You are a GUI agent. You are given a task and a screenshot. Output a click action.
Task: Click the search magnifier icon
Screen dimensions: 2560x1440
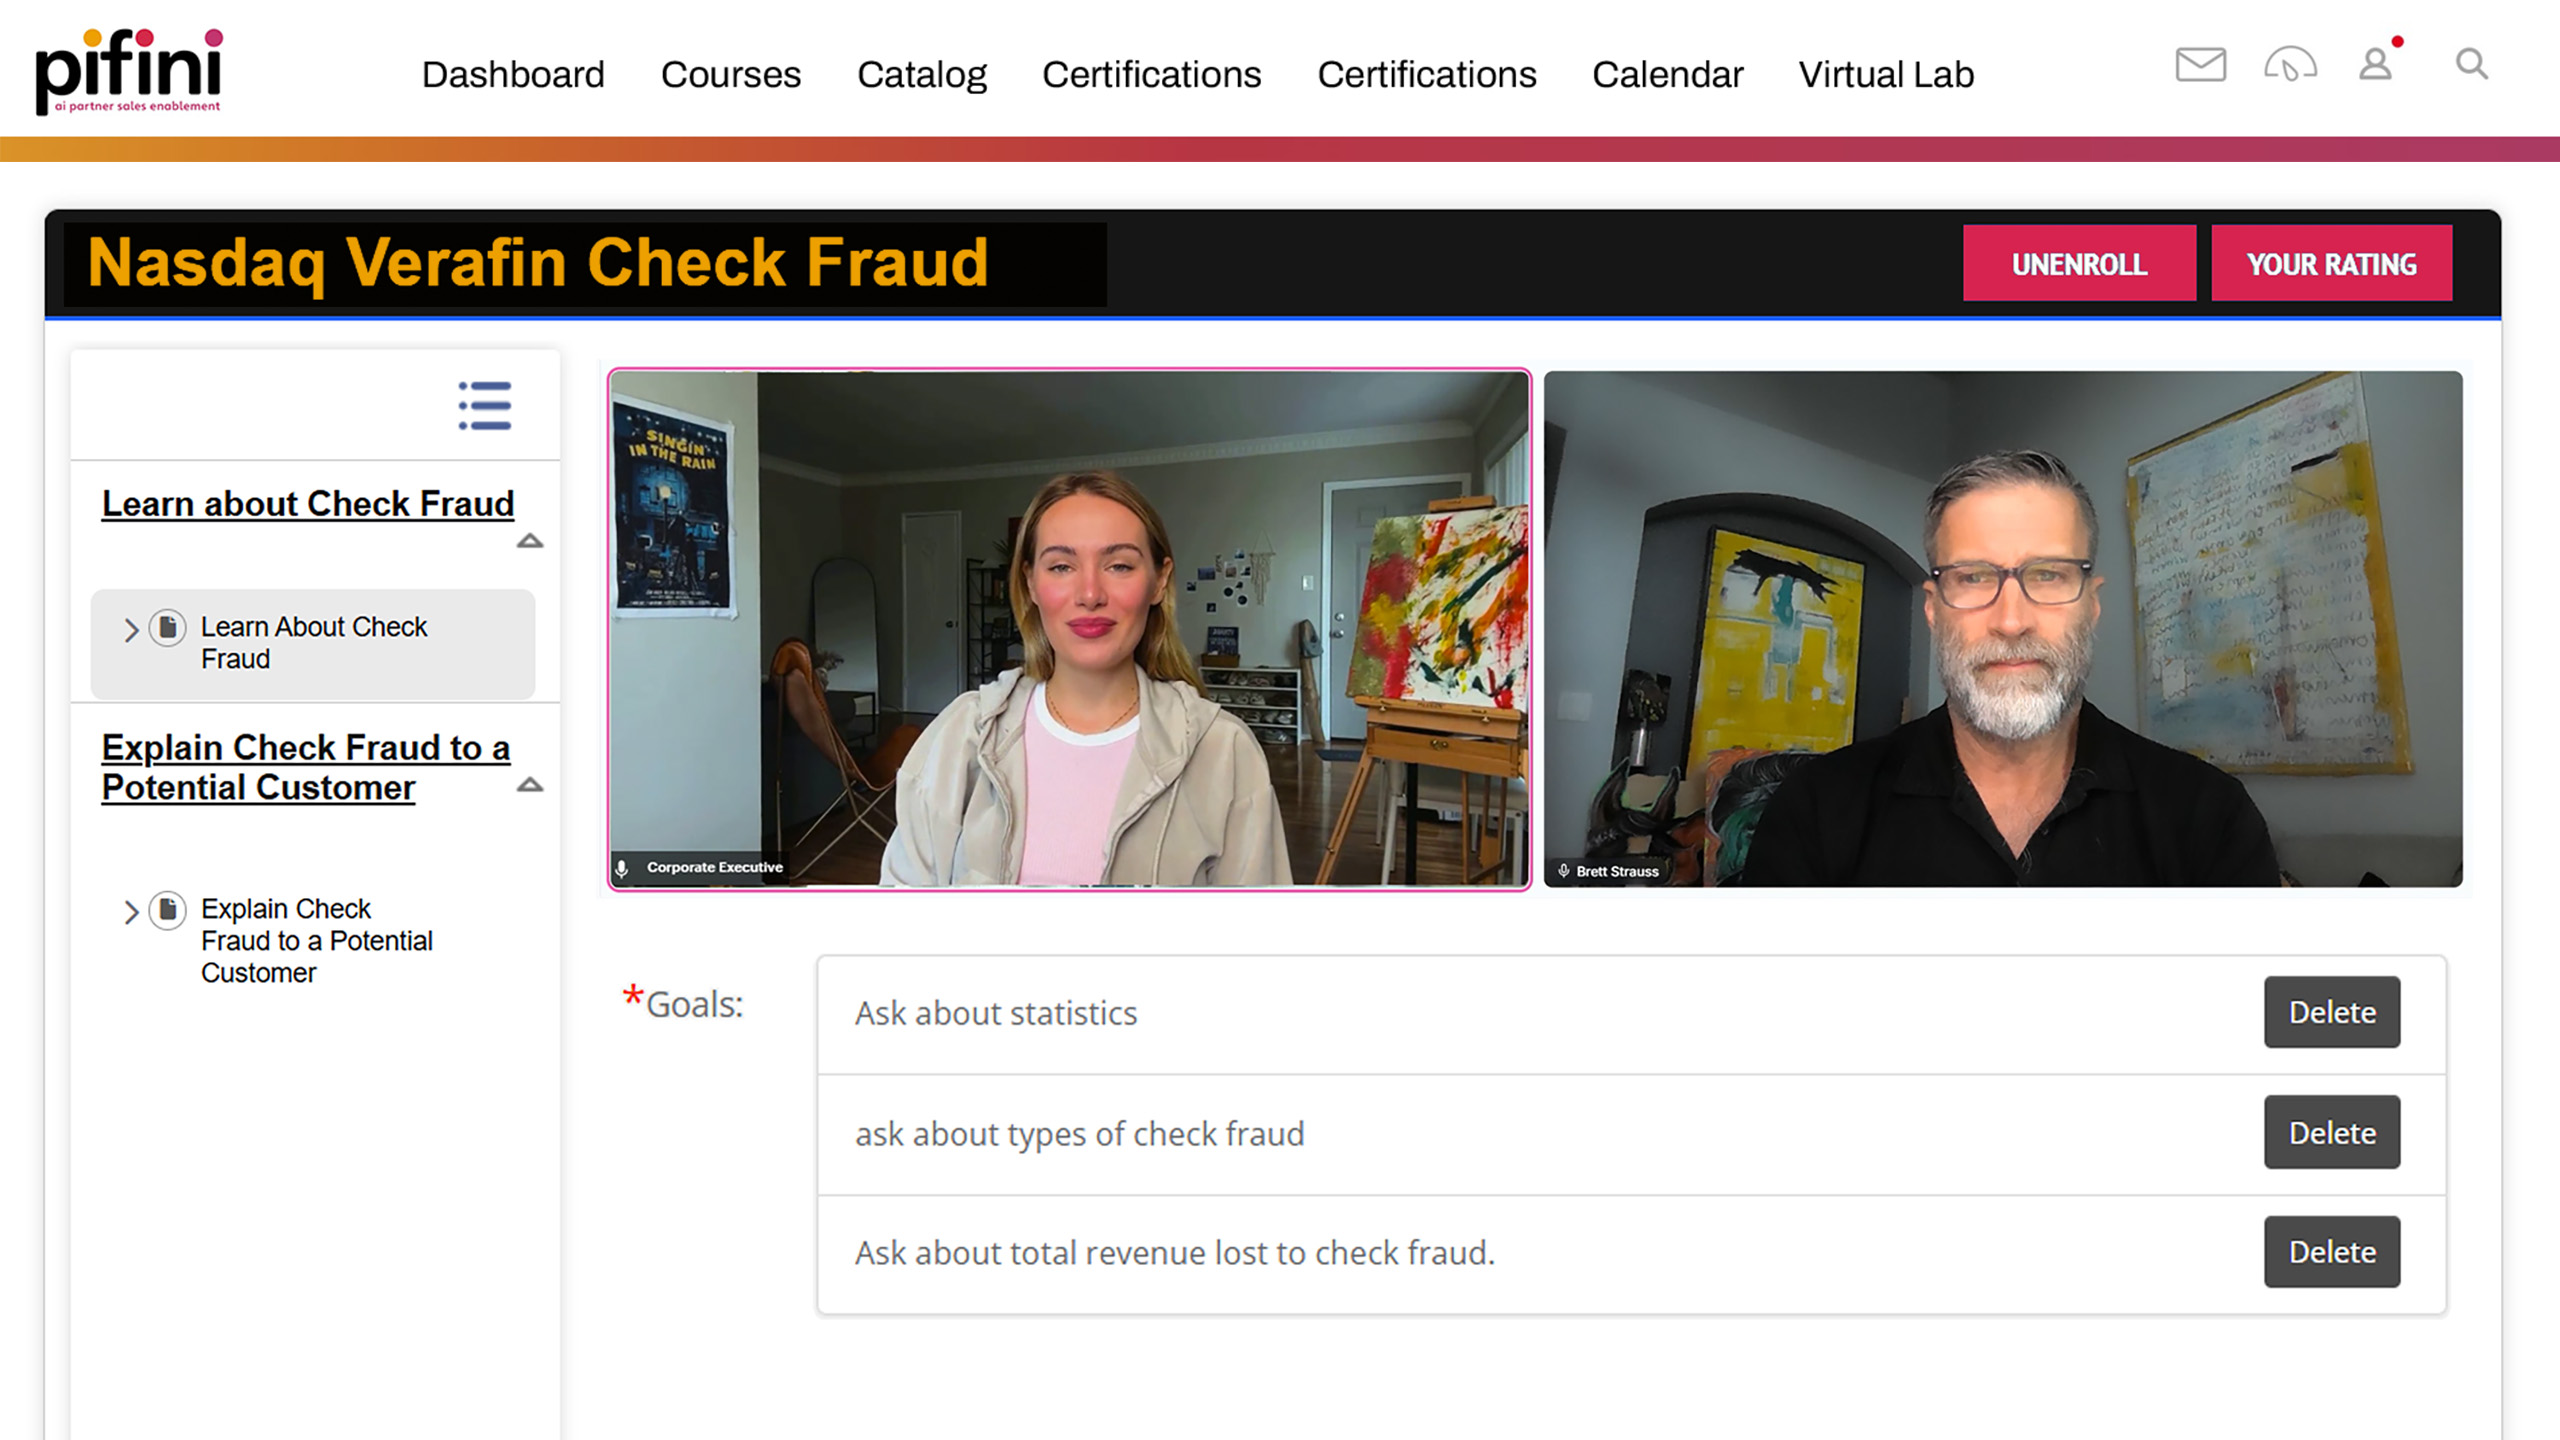click(2471, 65)
